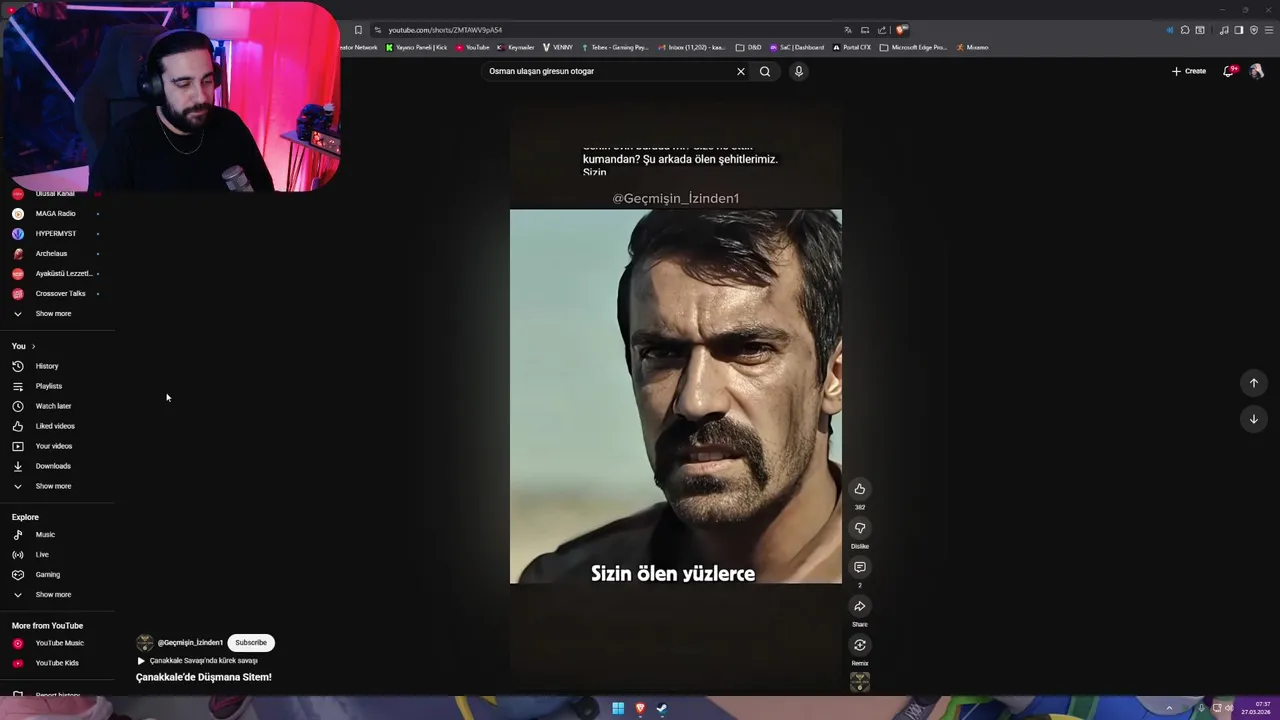The width and height of the screenshot is (1280, 720).
Task: Open Keymailer bookmark
Action: tap(516, 47)
